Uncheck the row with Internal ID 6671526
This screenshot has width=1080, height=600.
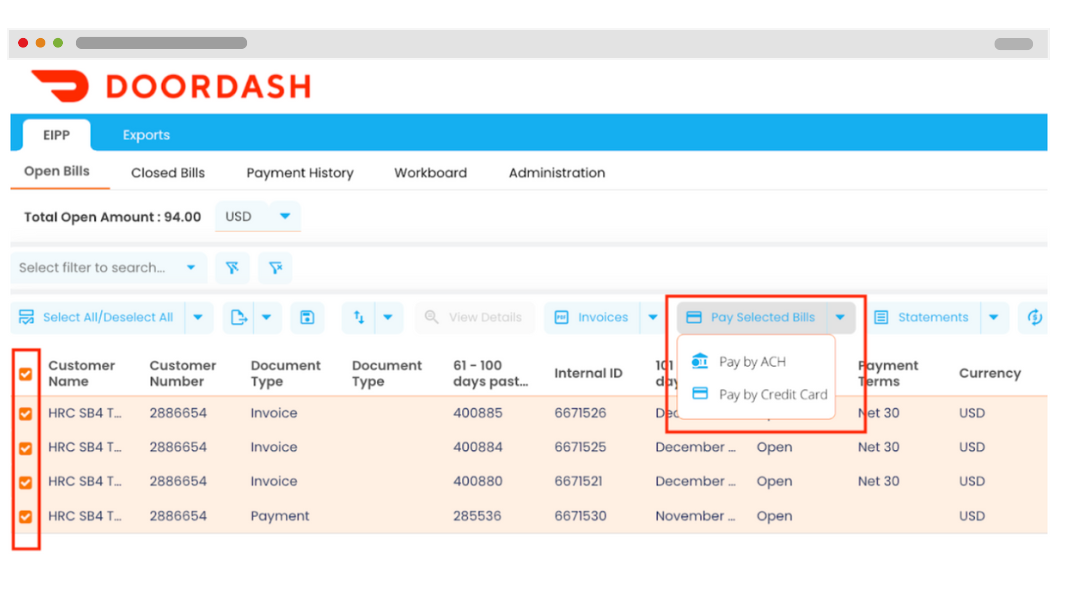click(x=25, y=414)
